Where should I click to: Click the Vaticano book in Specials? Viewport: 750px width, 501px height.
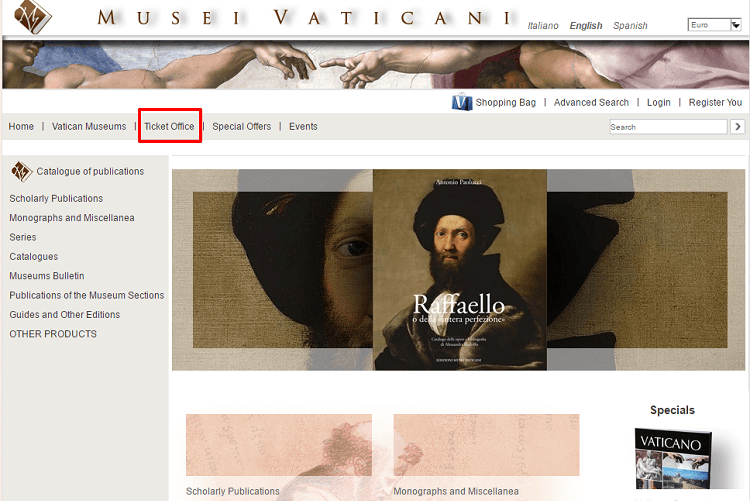tap(673, 458)
